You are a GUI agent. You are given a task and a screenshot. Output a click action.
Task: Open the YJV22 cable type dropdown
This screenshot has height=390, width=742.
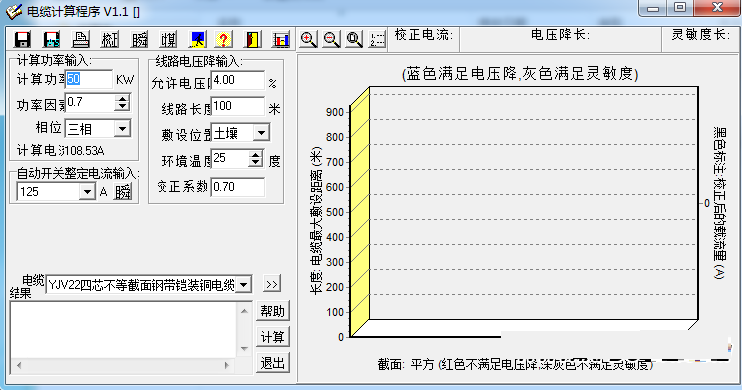click(x=243, y=284)
